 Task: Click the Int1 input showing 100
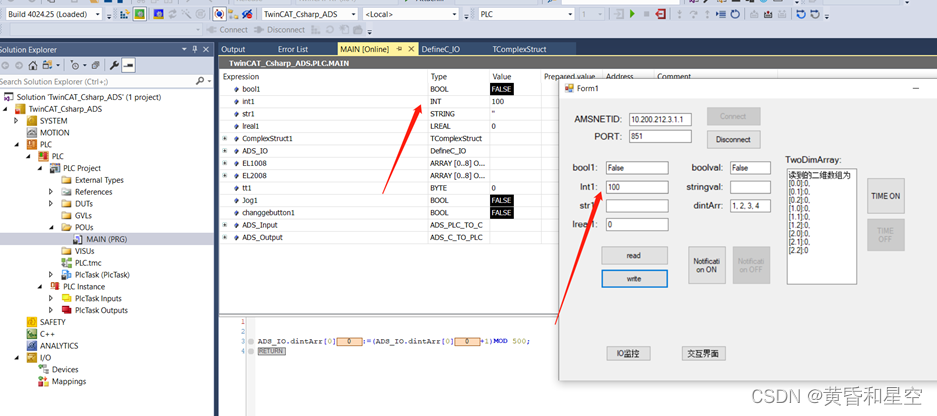click(x=637, y=187)
